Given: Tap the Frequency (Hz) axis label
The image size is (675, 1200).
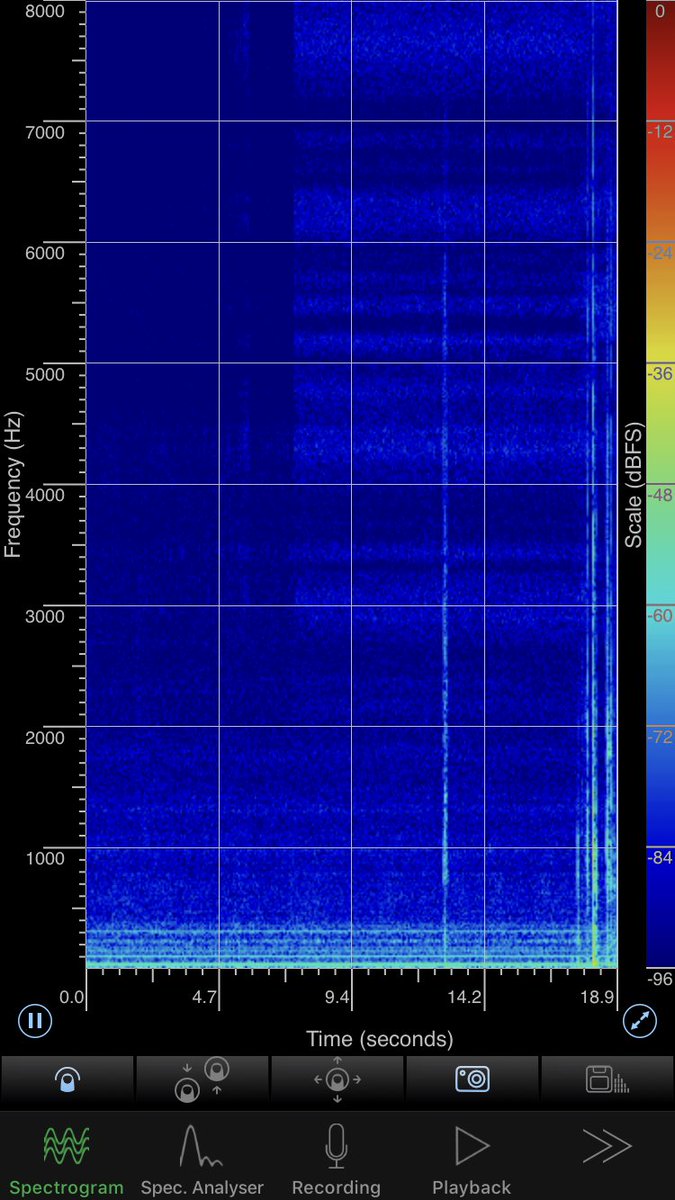Looking at the screenshot, I should [12, 484].
